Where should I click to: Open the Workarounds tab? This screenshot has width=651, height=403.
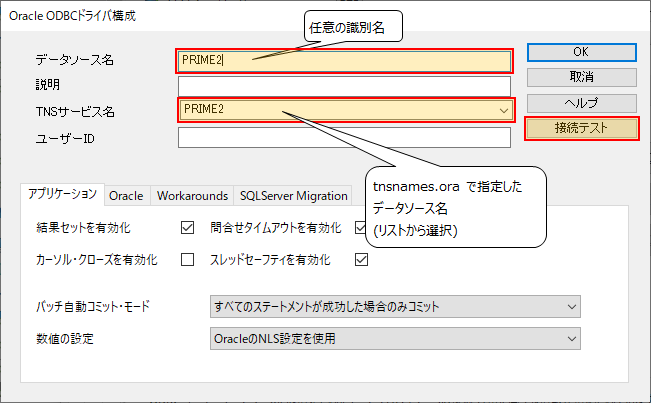192,195
